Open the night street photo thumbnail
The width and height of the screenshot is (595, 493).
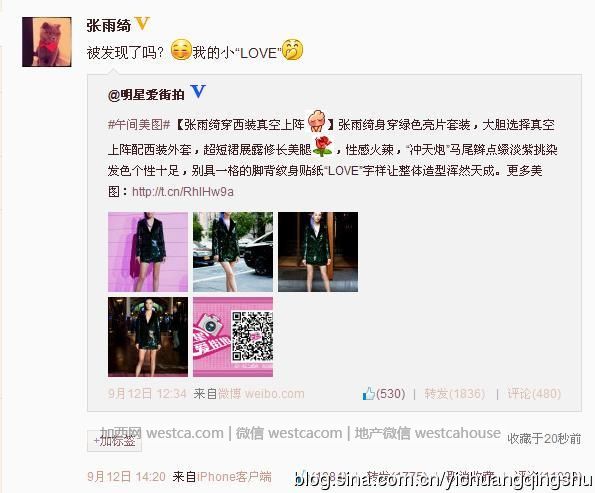click(x=148, y=337)
